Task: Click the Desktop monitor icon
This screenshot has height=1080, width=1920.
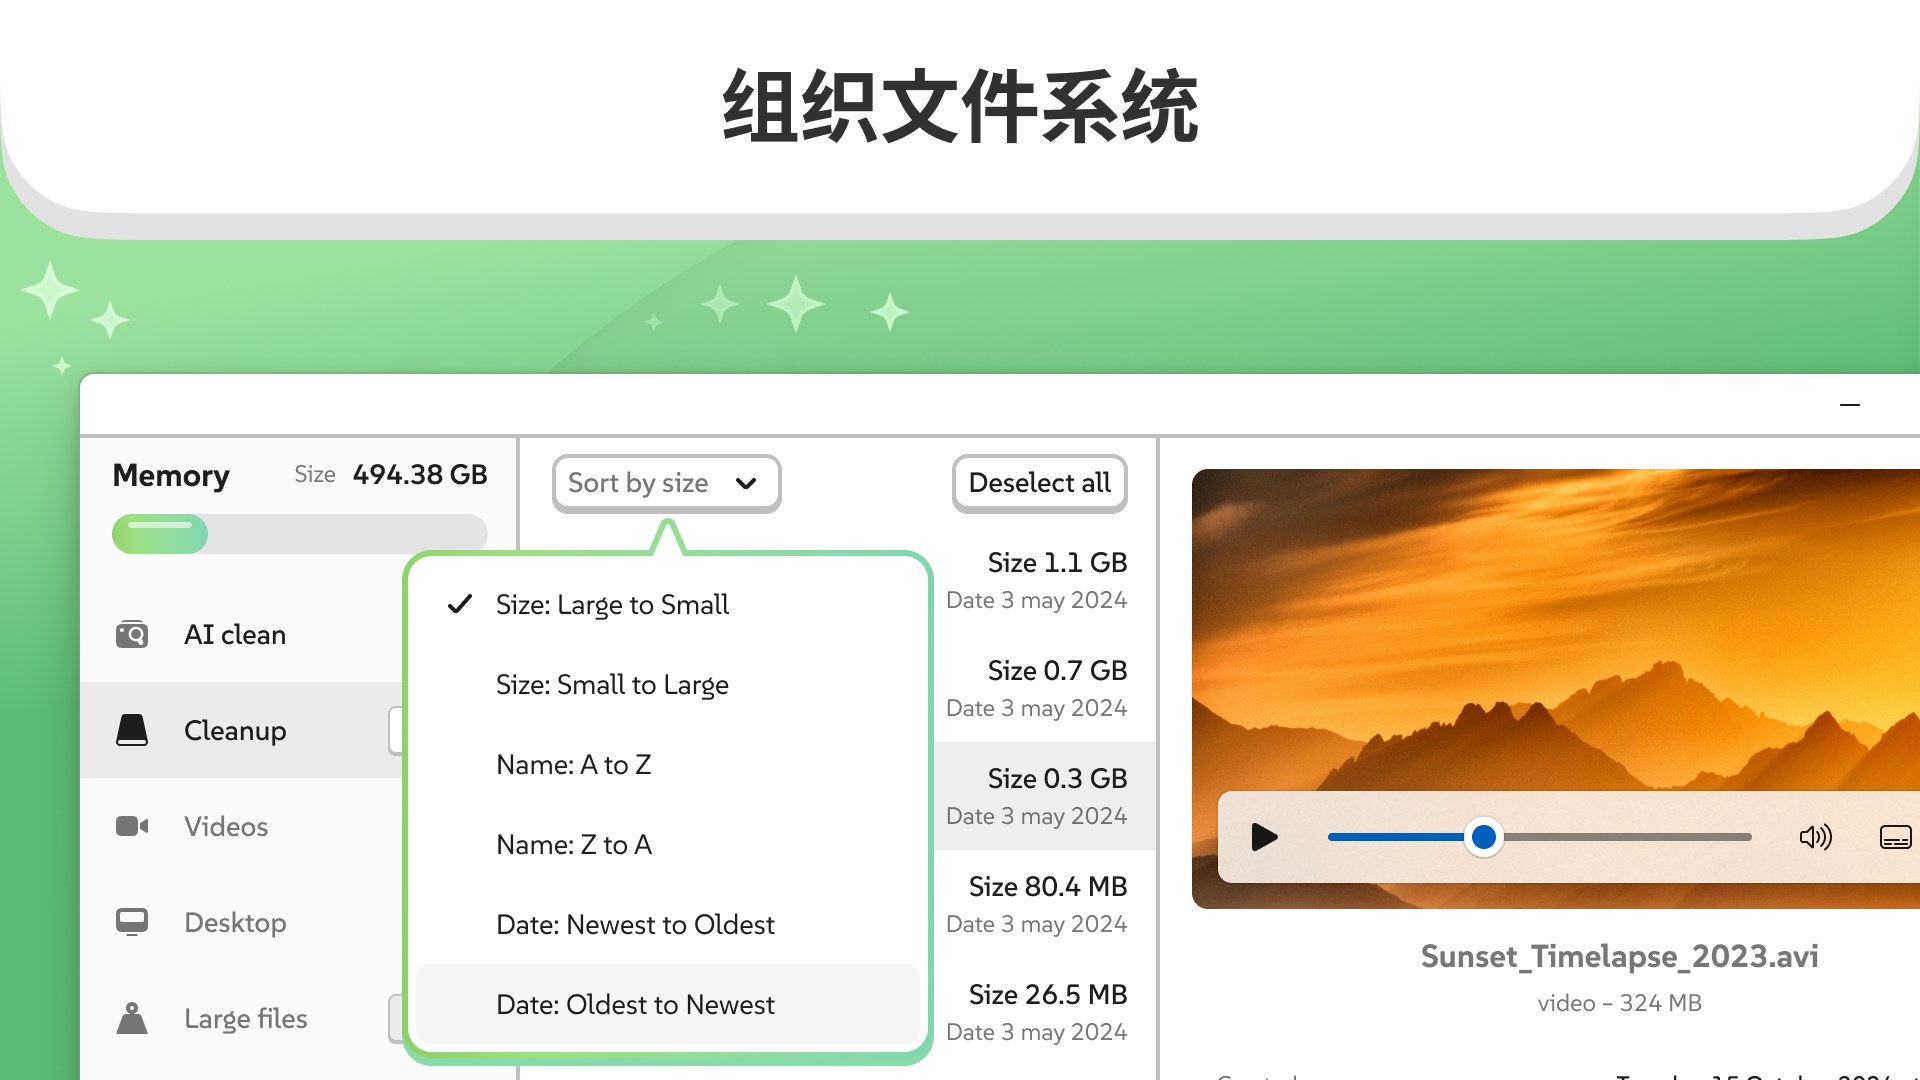Action: pos(132,921)
